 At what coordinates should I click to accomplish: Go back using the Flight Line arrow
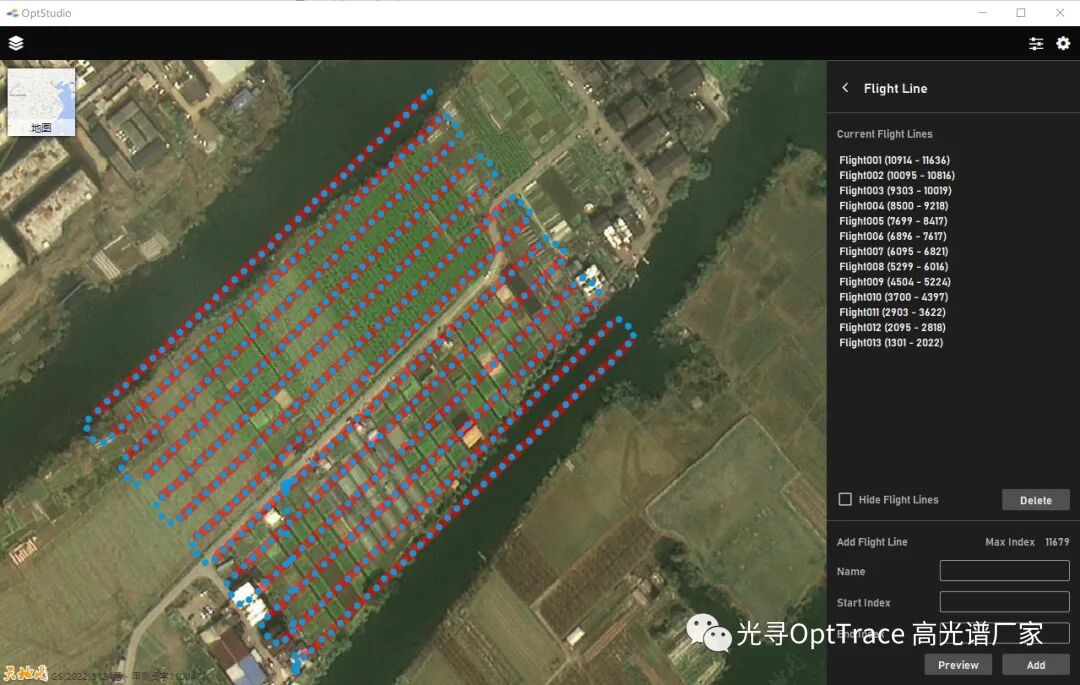845,88
